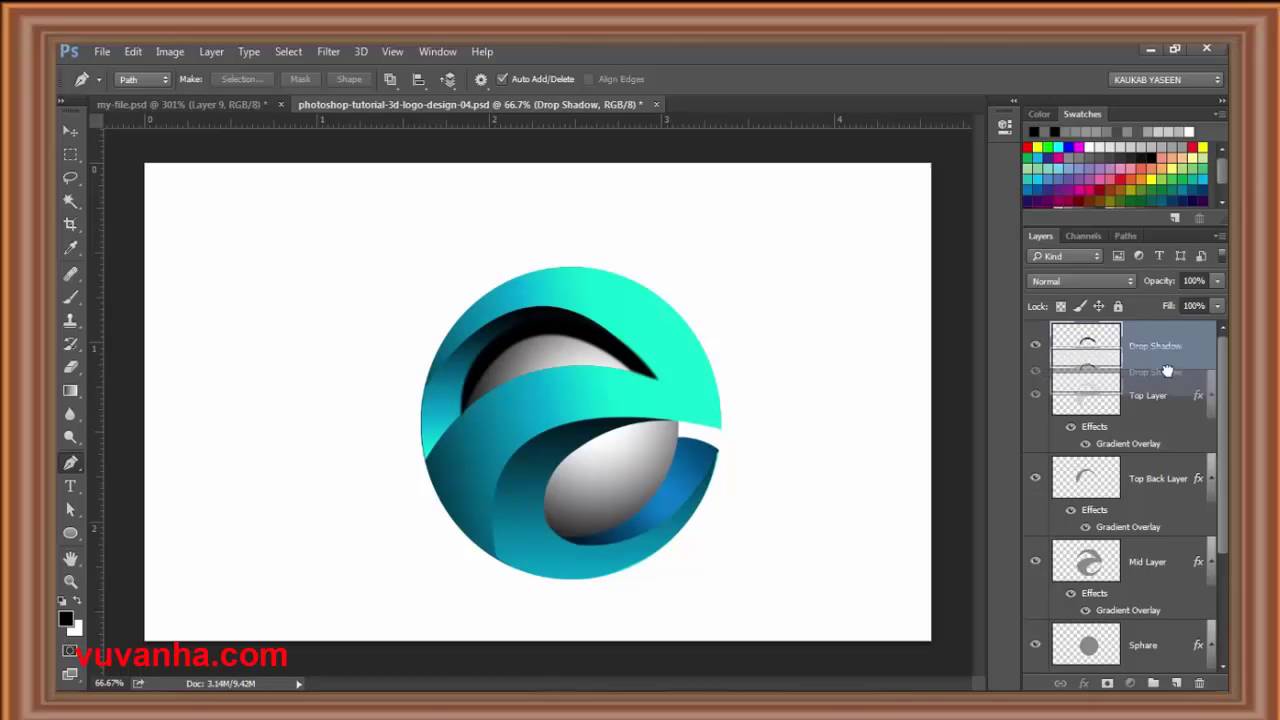Image resolution: width=1280 pixels, height=720 pixels.
Task: Open the Window menu
Action: [437, 52]
